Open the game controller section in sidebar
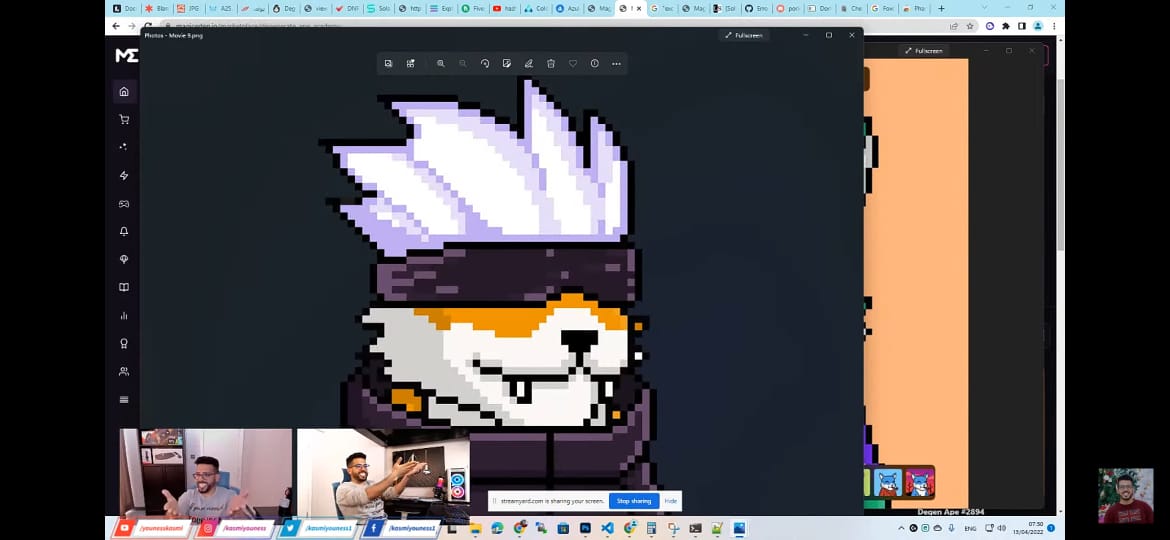Image resolution: width=1170 pixels, height=540 pixels. click(124, 204)
